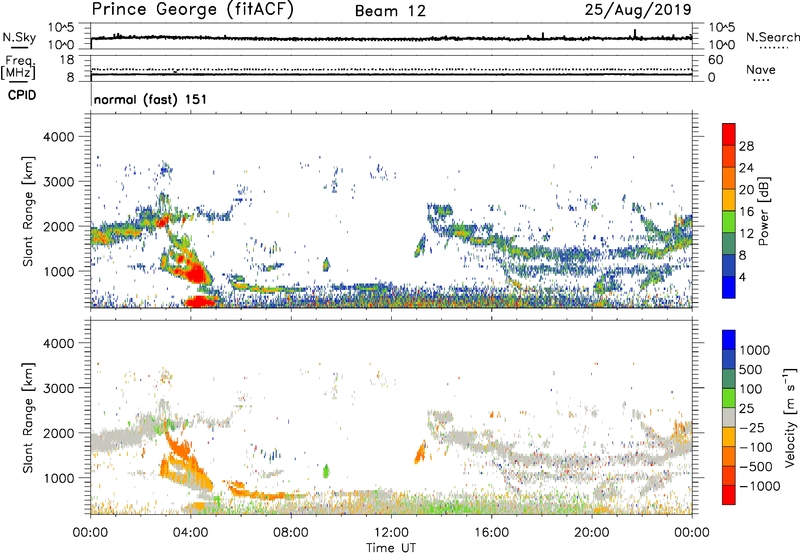Click the 'Velocity [m s-1]' color bar label
The height and width of the screenshot is (554, 800).
click(790, 417)
